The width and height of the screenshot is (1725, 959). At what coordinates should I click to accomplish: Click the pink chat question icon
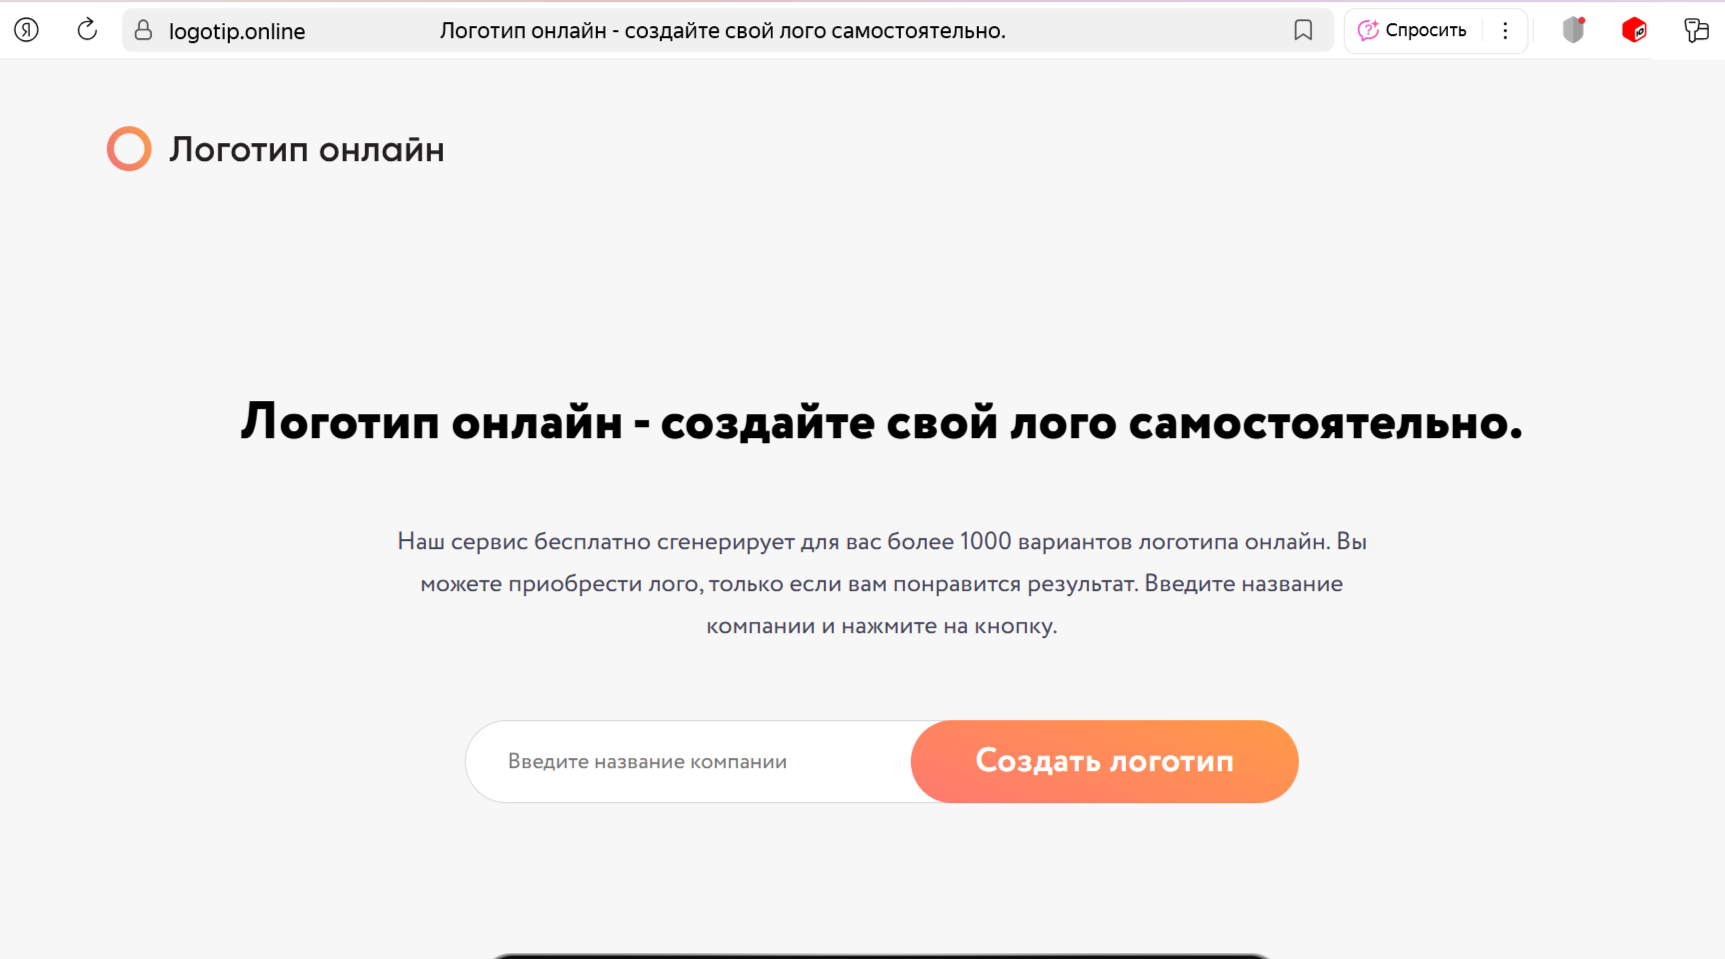pos(1368,31)
